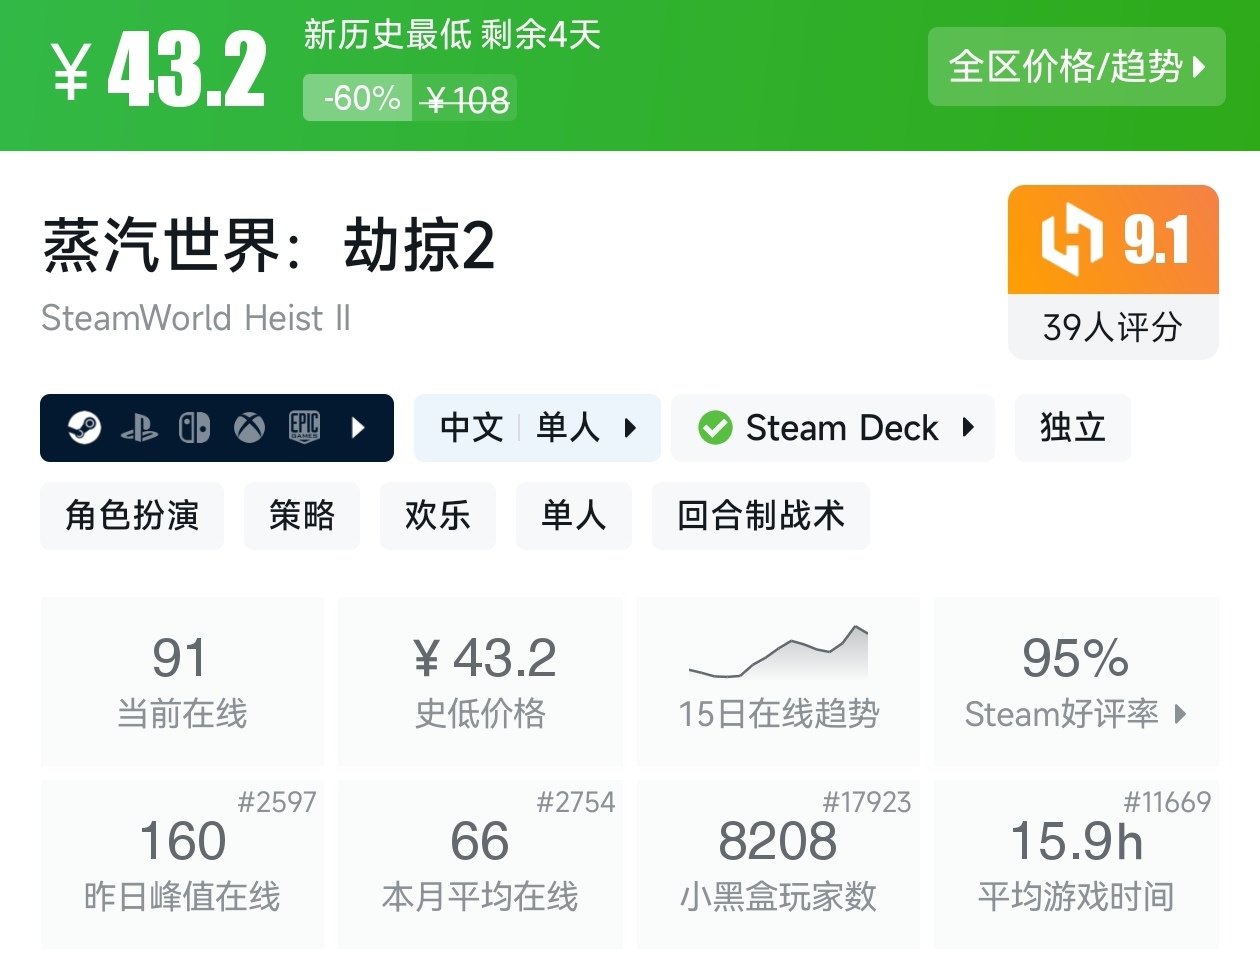Toggle the 独立 genre tag
Image resolution: width=1260 pixels, height=956 pixels.
point(1072,428)
